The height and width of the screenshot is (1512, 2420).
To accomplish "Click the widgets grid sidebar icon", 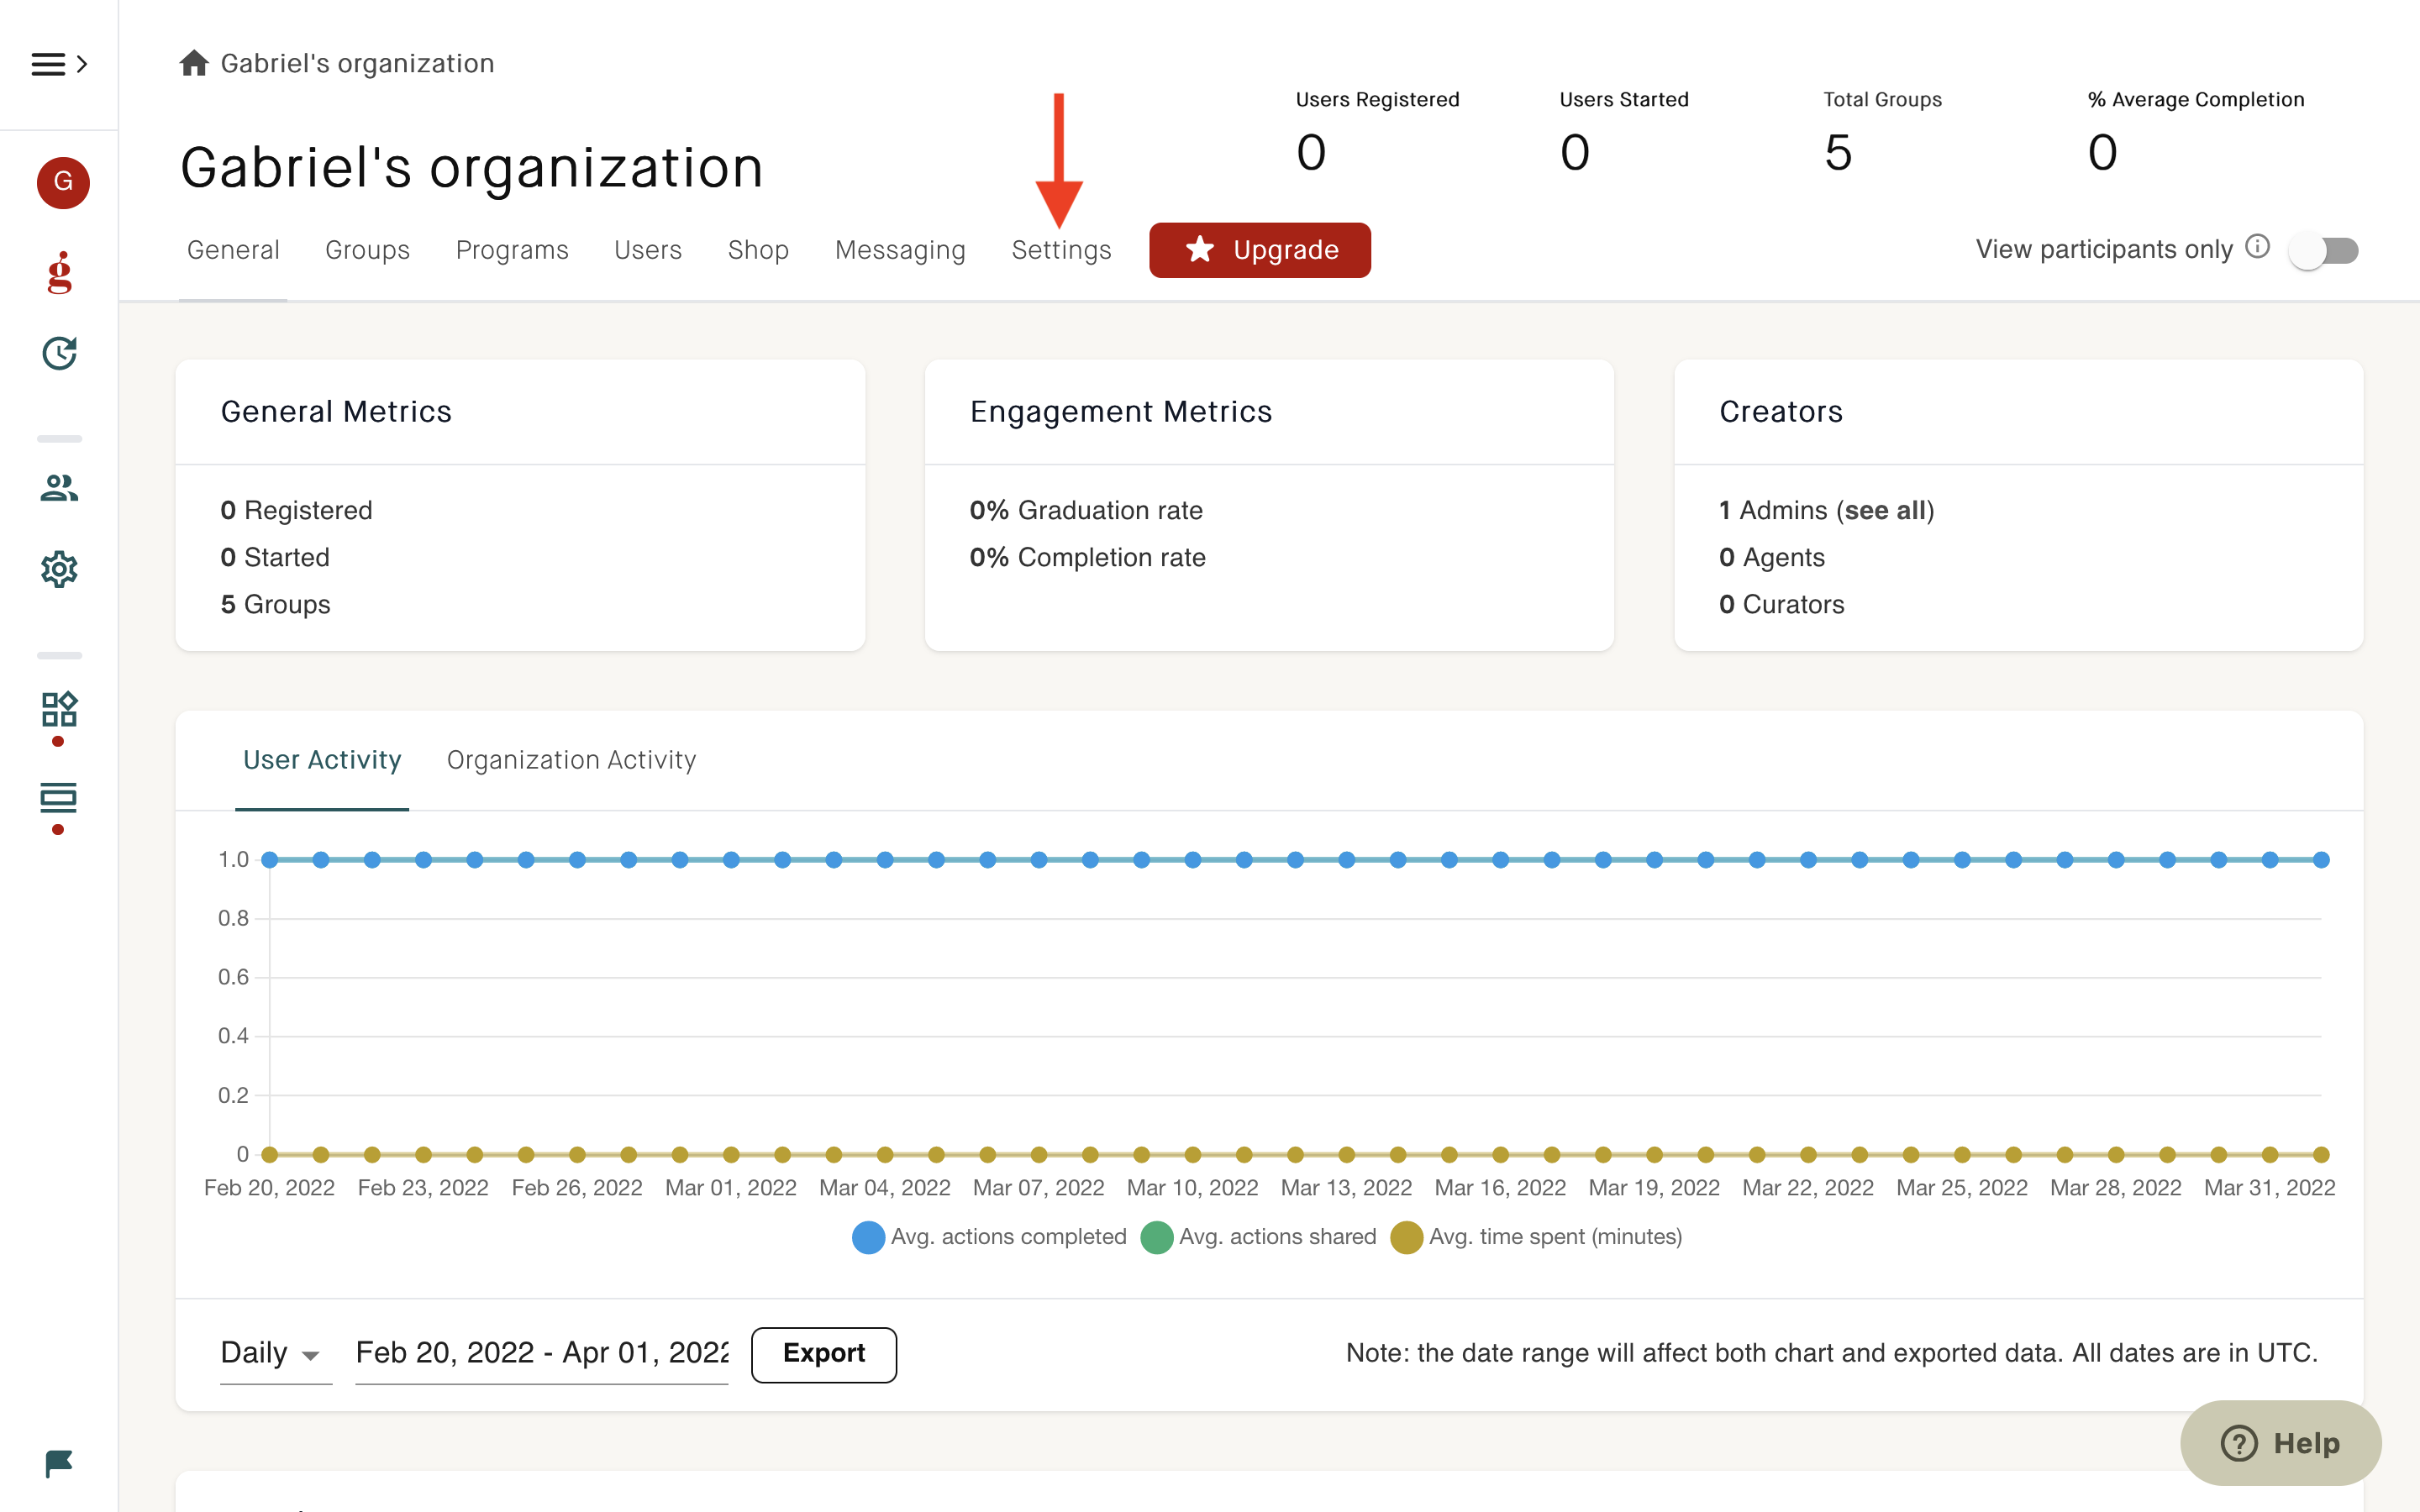I will pos(60,709).
